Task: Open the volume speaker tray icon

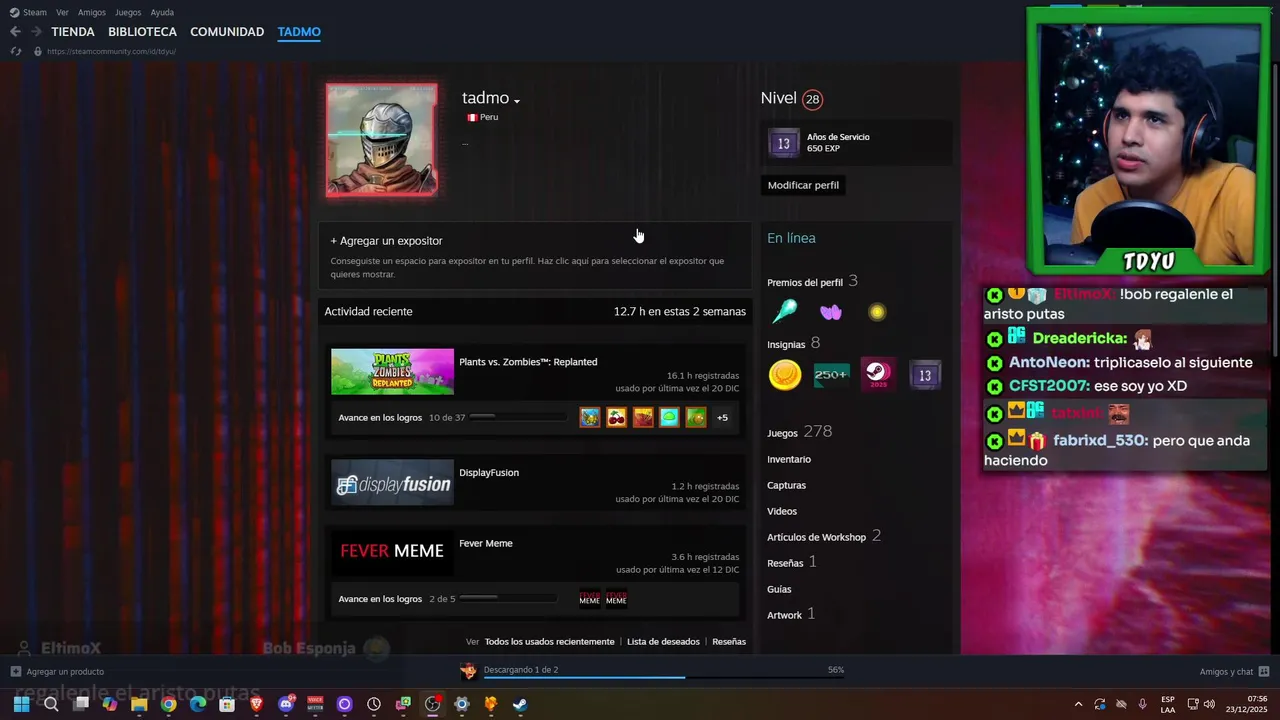Action: point(1209,704)
